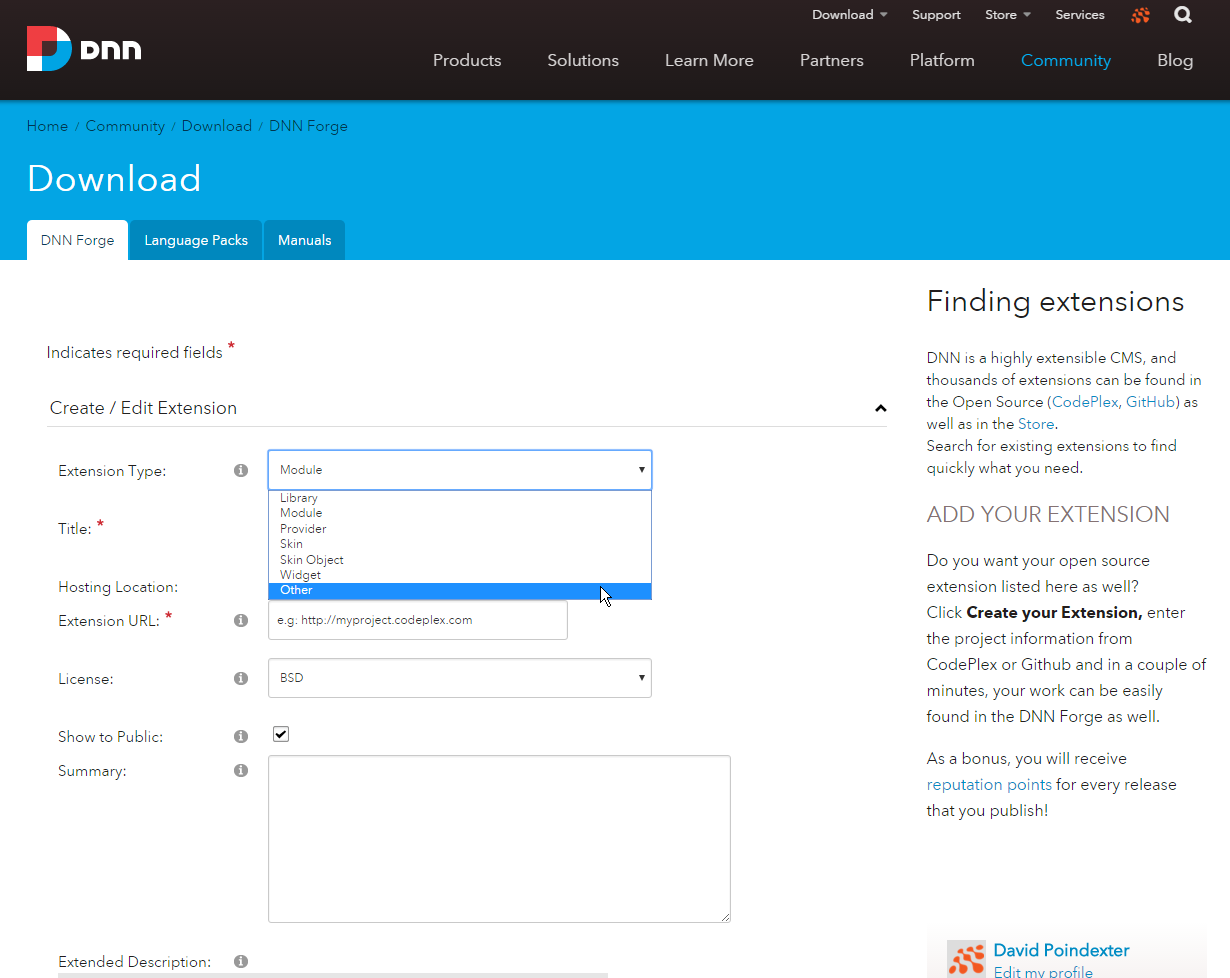This screenshot has width=1230, height=978.
Task: Open Partners in main navigation
Action: [x=832, y=60]
